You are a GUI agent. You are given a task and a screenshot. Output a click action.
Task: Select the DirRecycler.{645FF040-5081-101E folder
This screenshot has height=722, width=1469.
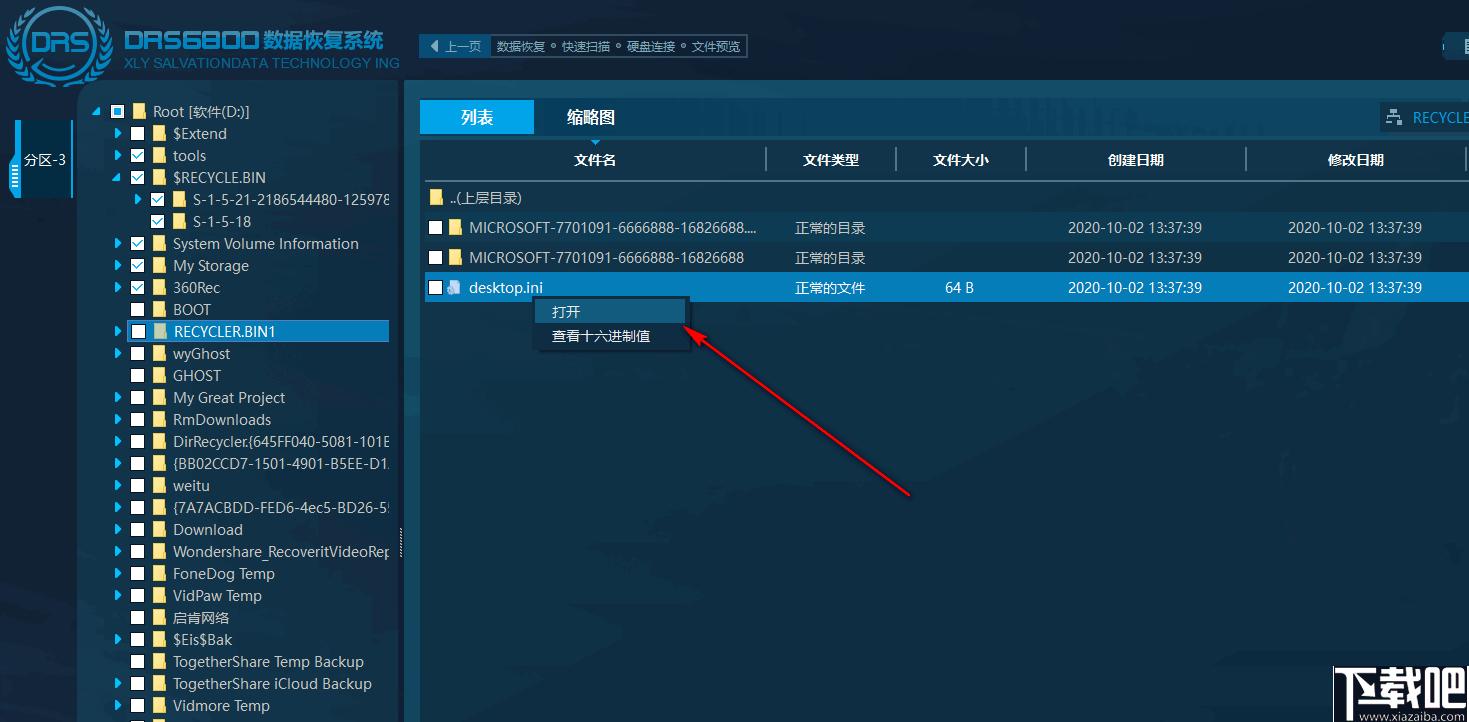pos(281,442)
